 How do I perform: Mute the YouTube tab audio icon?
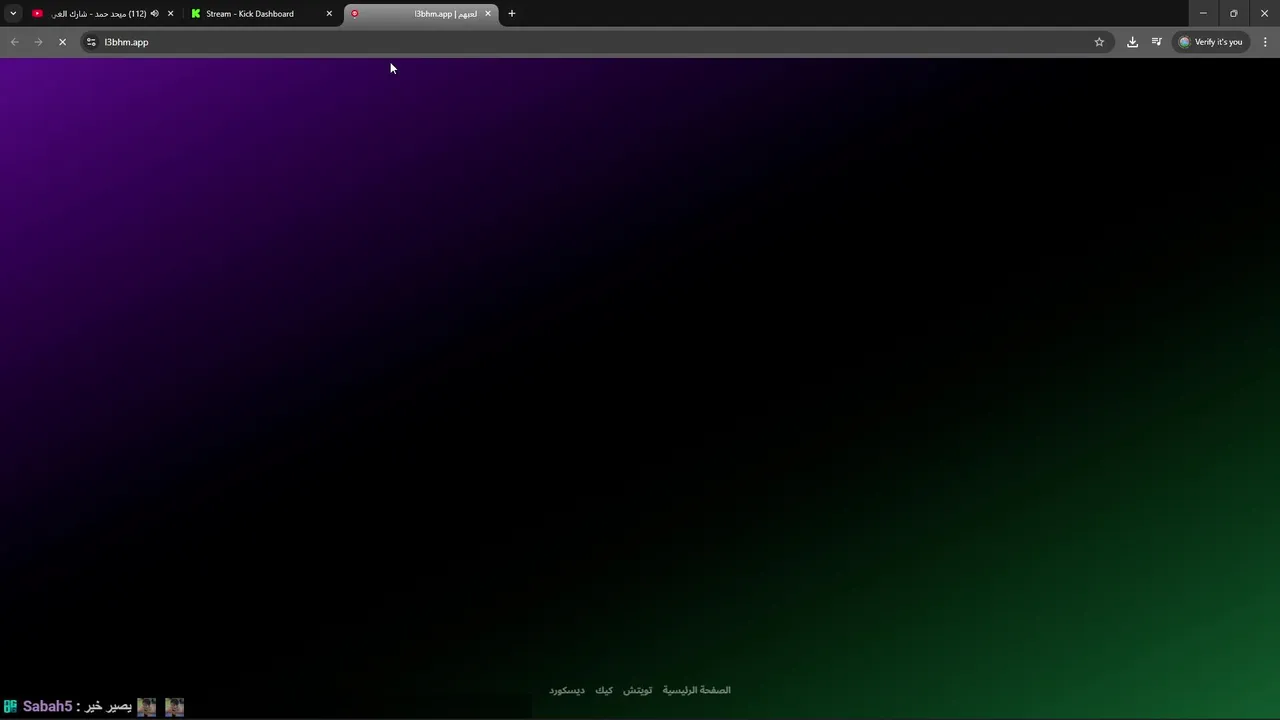tap(155, 14)
